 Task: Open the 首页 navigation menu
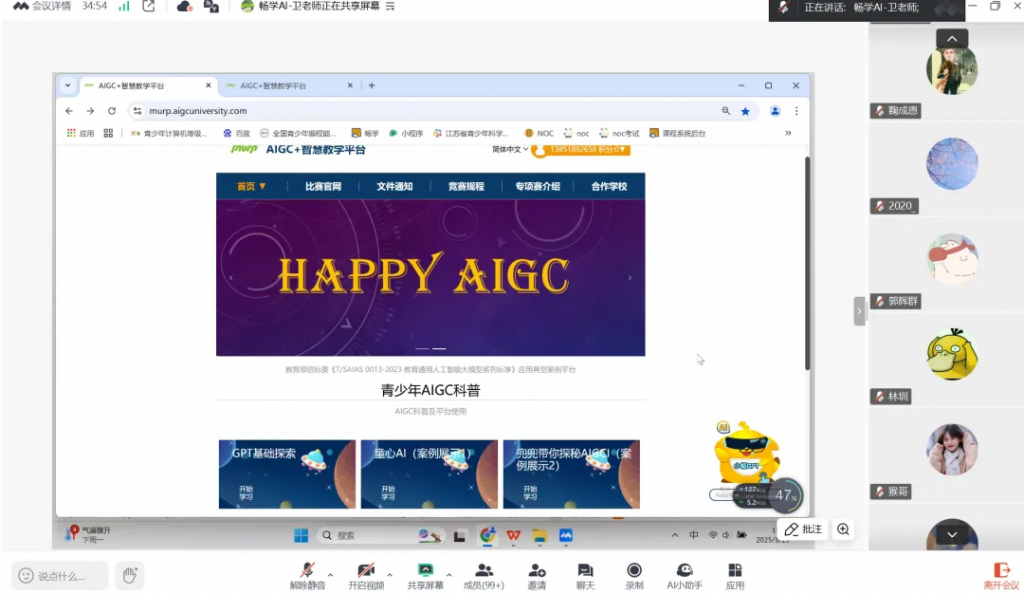click(x=251, y=187)
